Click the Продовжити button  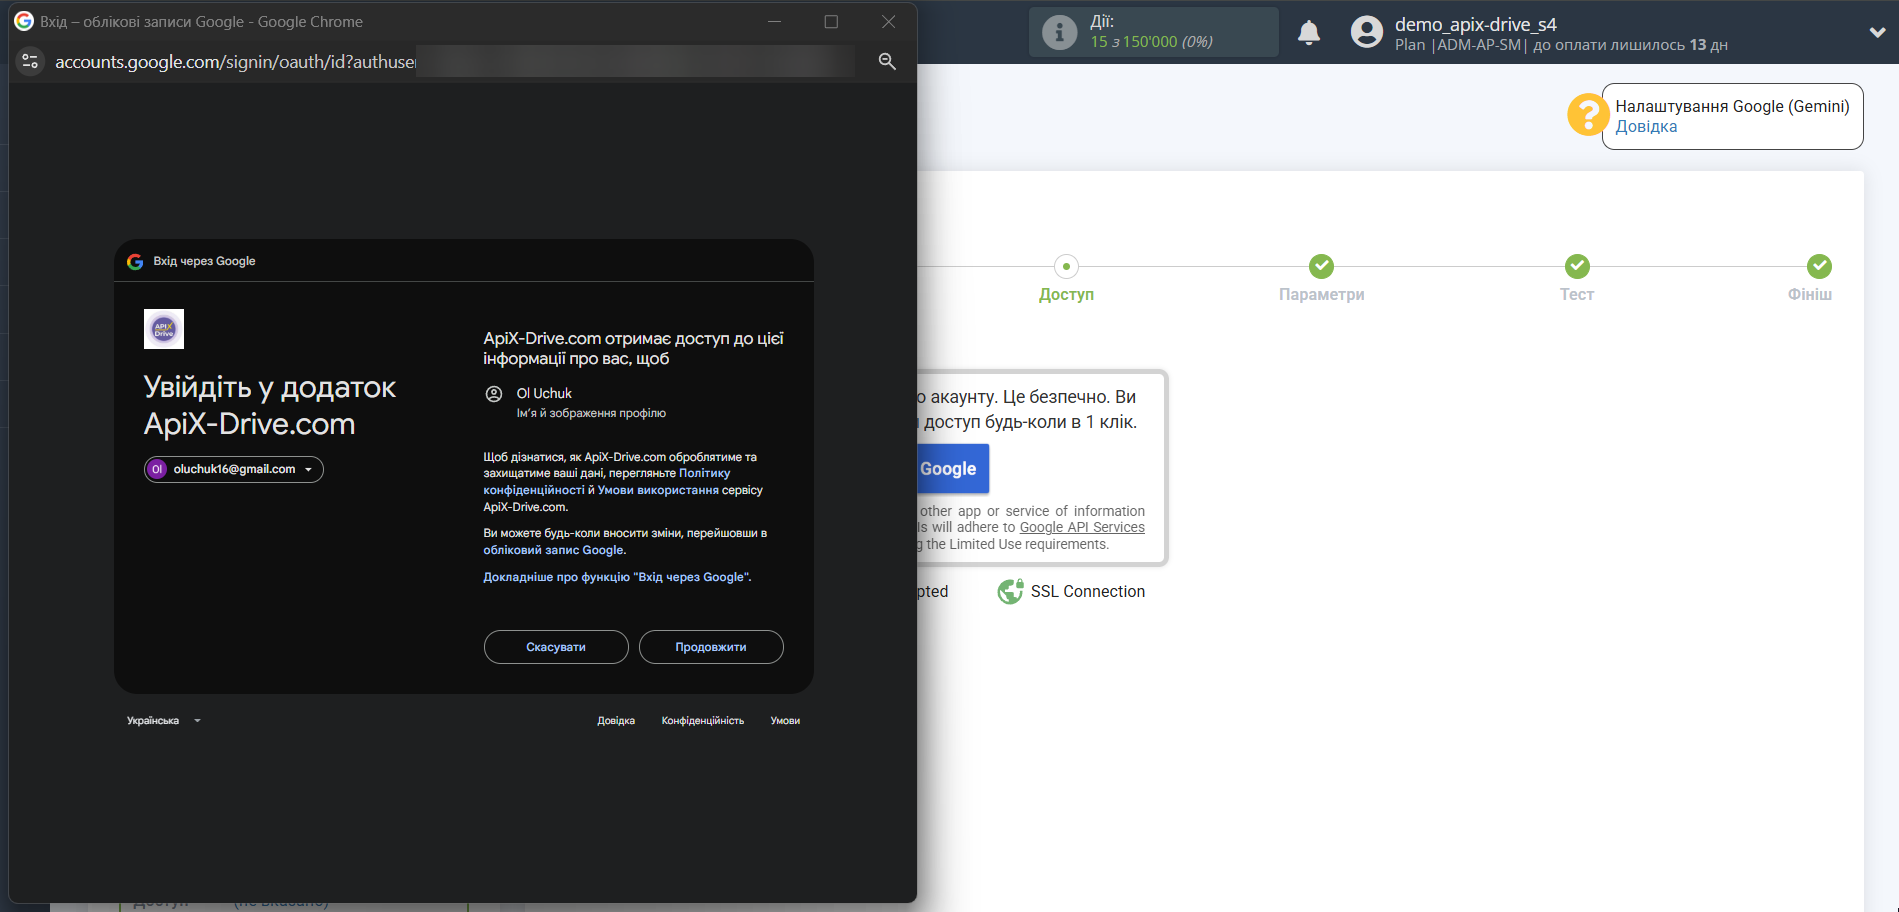tap(711, 647)
